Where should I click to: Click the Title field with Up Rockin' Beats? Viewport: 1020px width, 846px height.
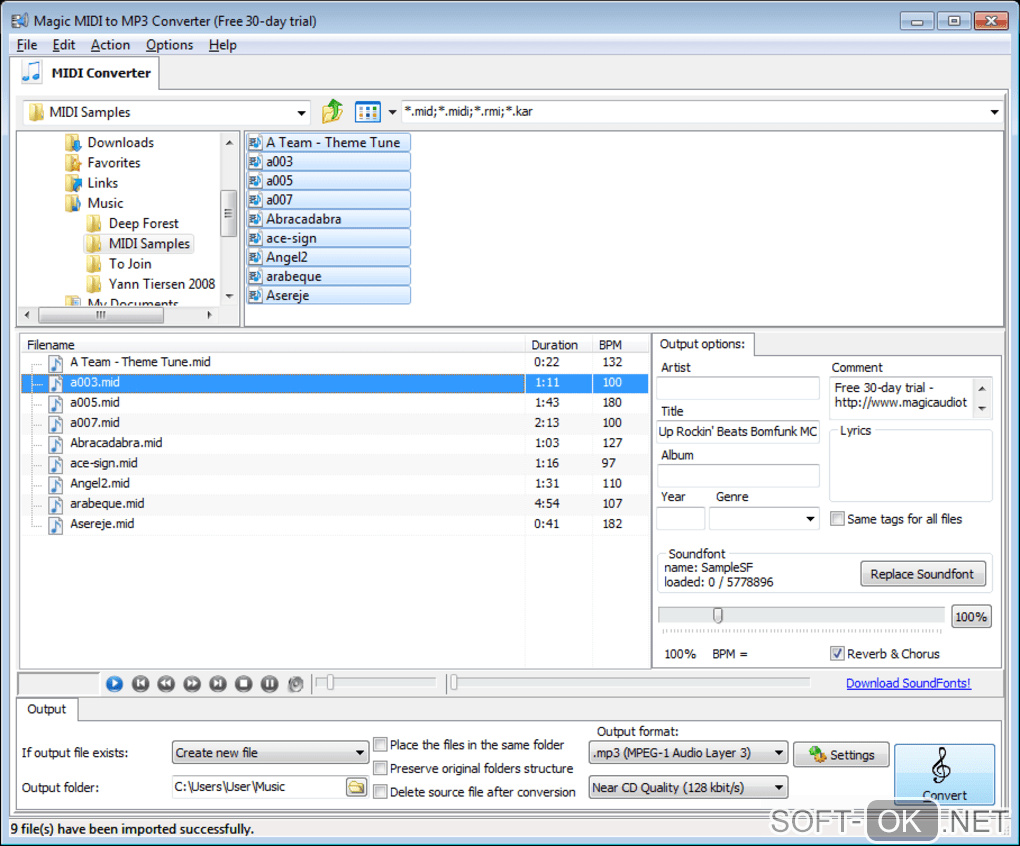[738, 432]
